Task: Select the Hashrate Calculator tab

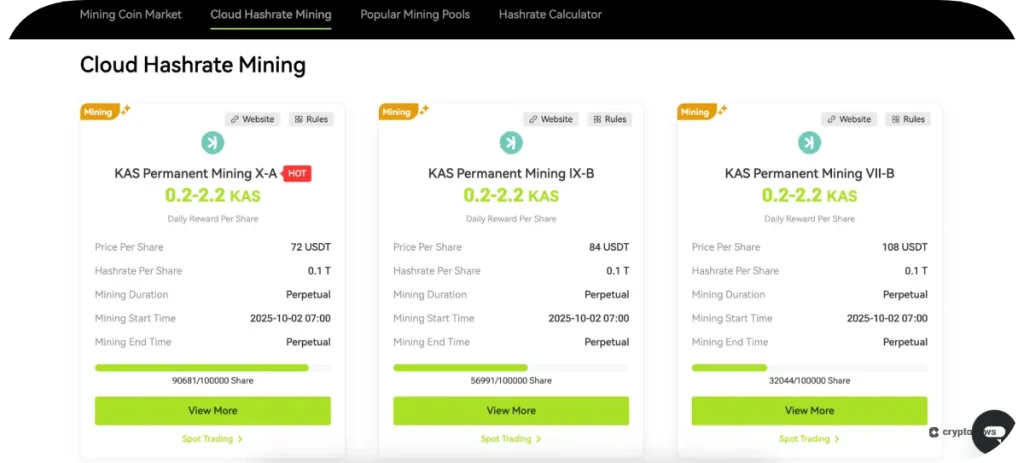Action: (550, 15)
